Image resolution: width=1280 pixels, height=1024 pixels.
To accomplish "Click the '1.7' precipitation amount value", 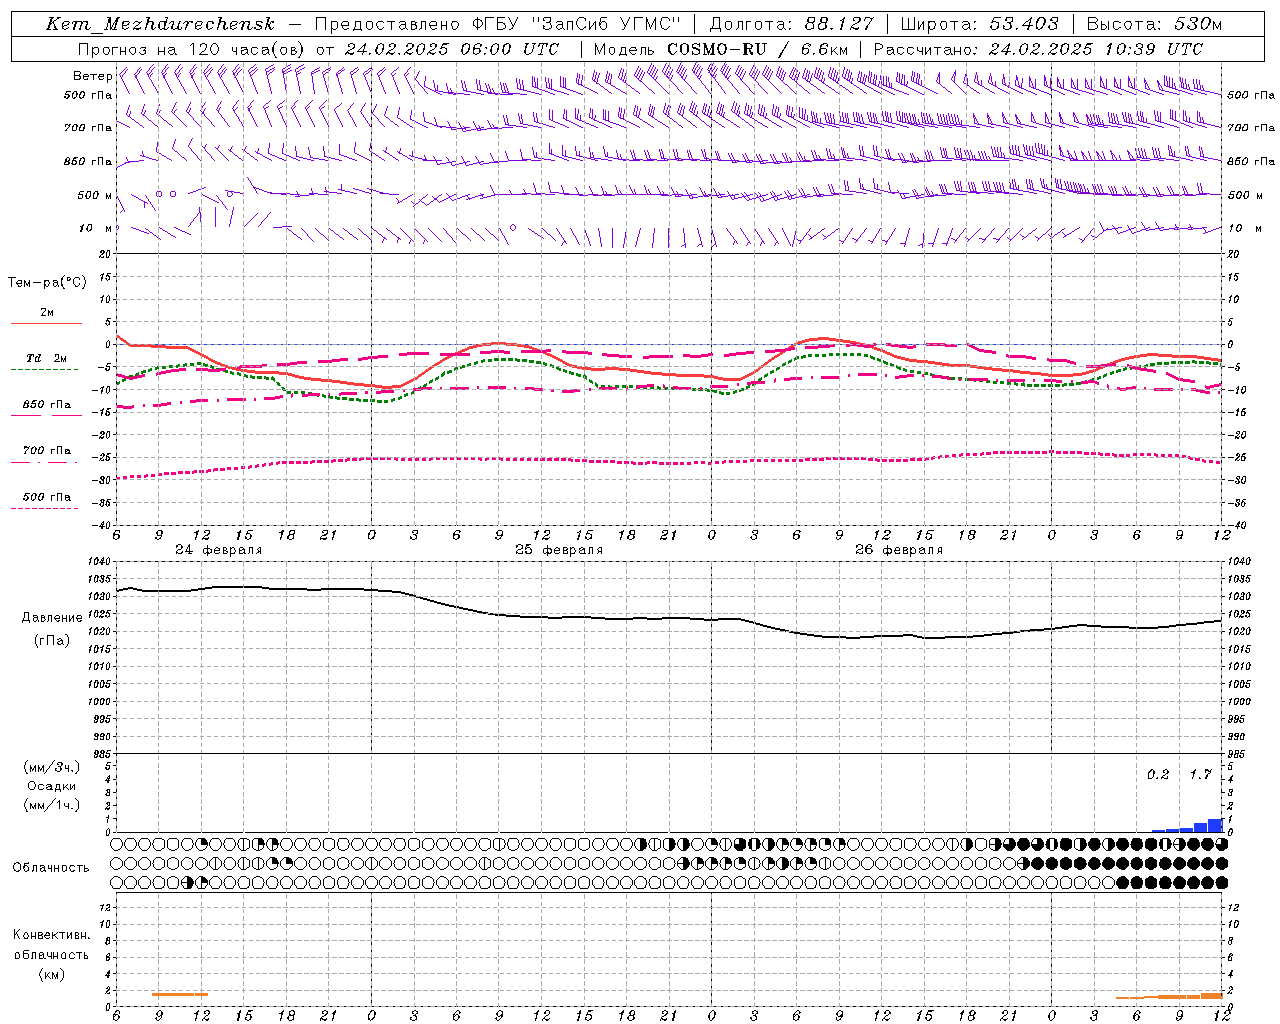I will click(x=1201, y=775).
